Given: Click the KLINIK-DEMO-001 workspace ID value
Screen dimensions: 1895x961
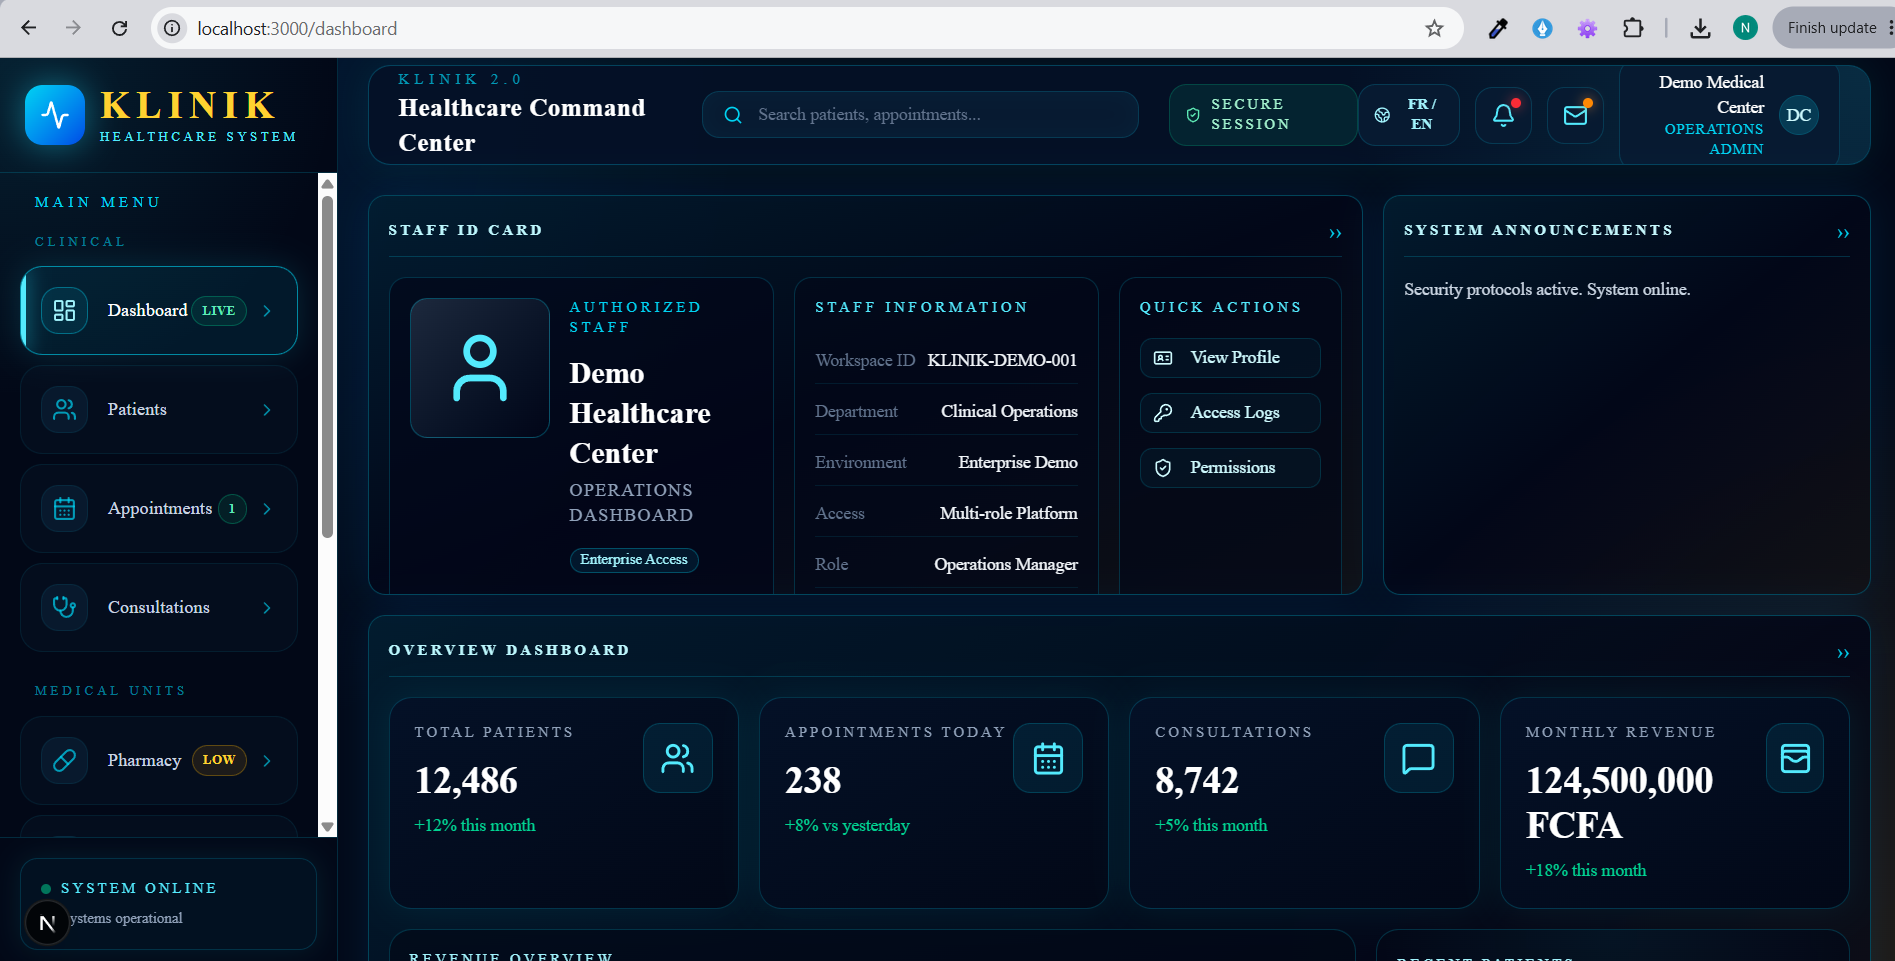Looking at the screenshot, I should [1002, 360].
